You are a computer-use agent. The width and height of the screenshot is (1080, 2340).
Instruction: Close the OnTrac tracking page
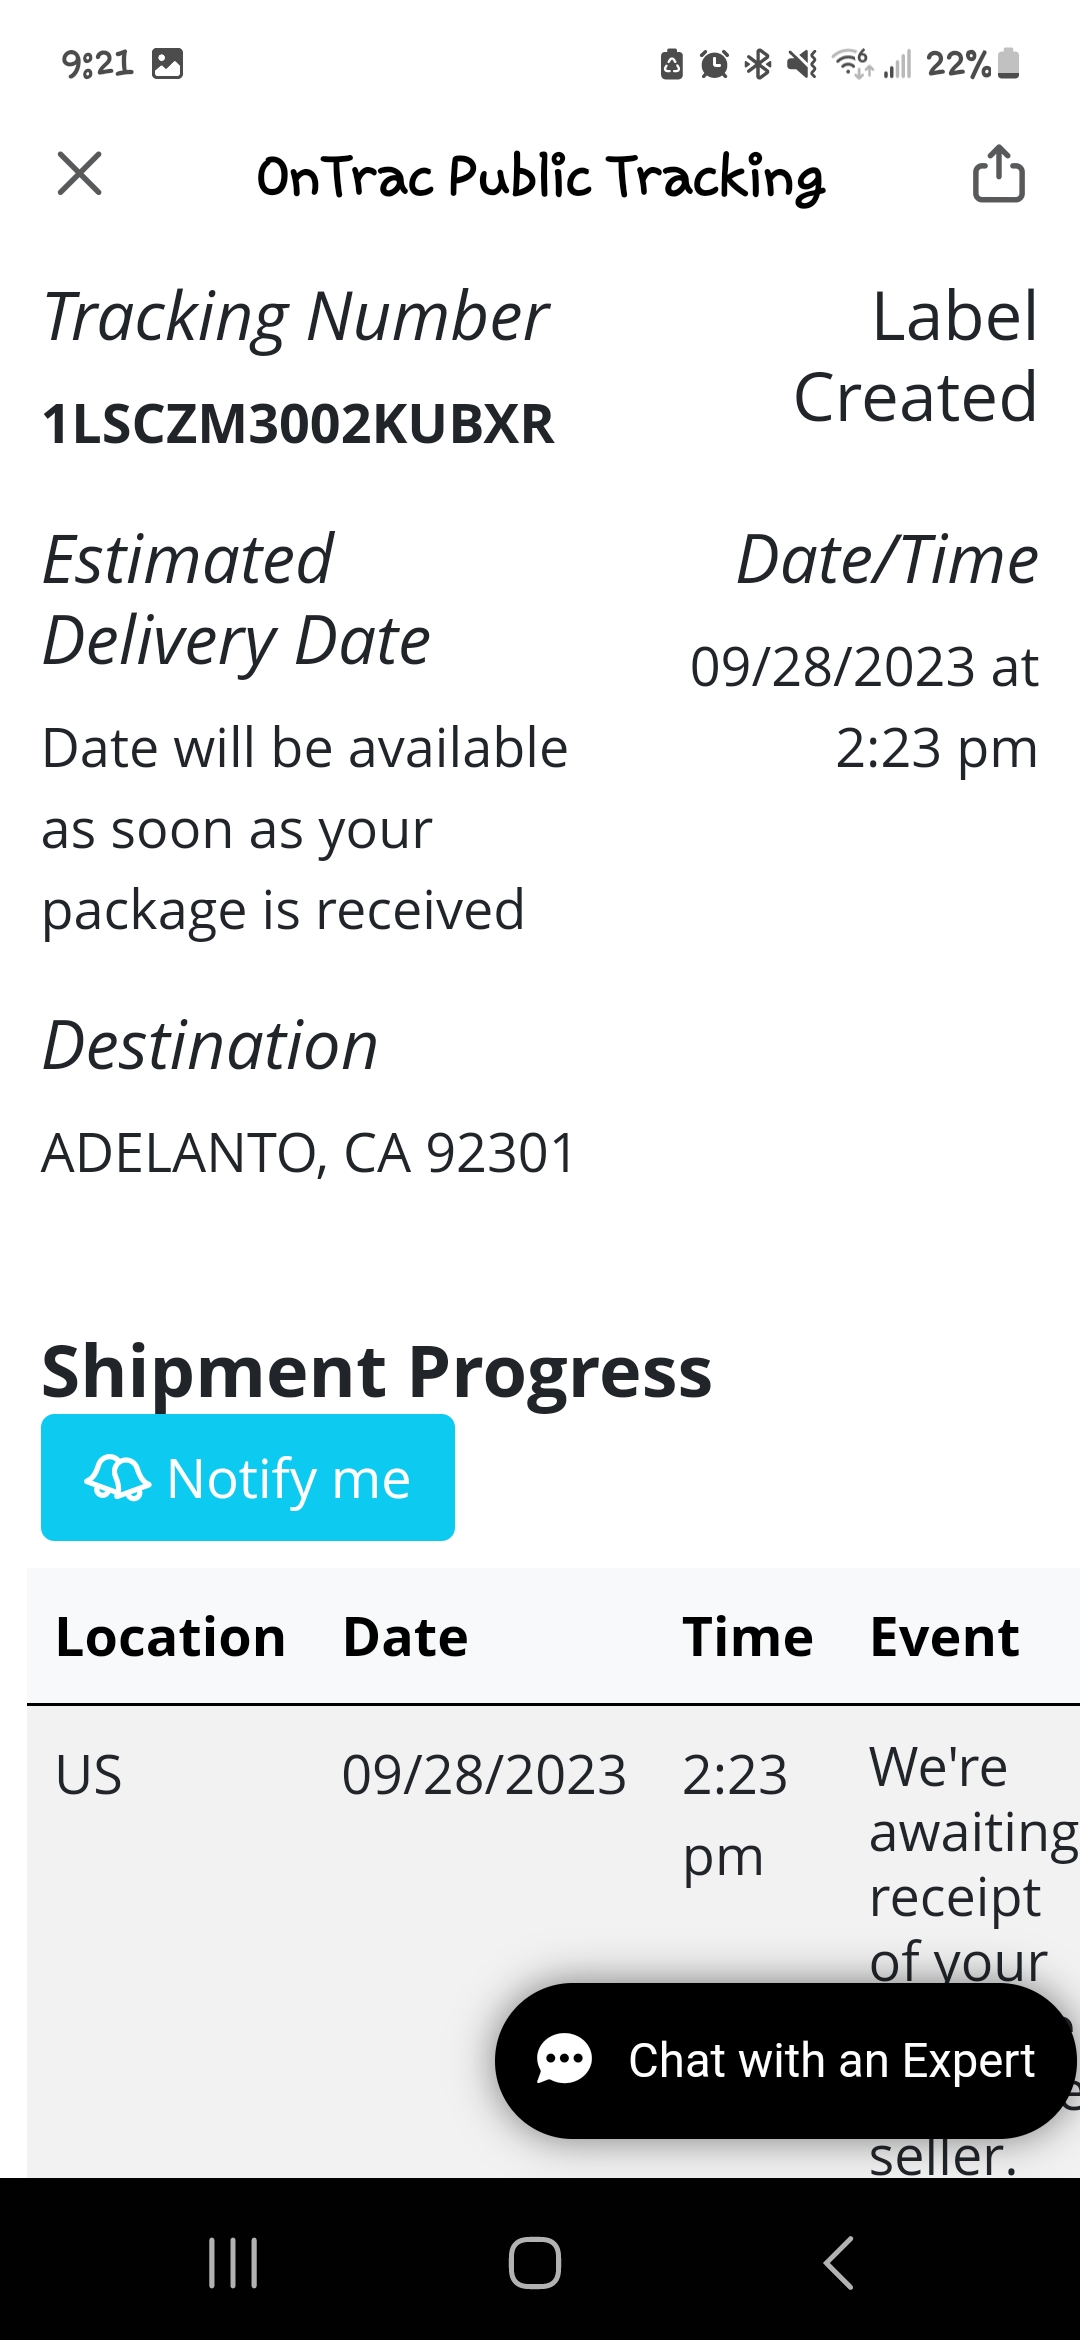[x=80, y=174]
